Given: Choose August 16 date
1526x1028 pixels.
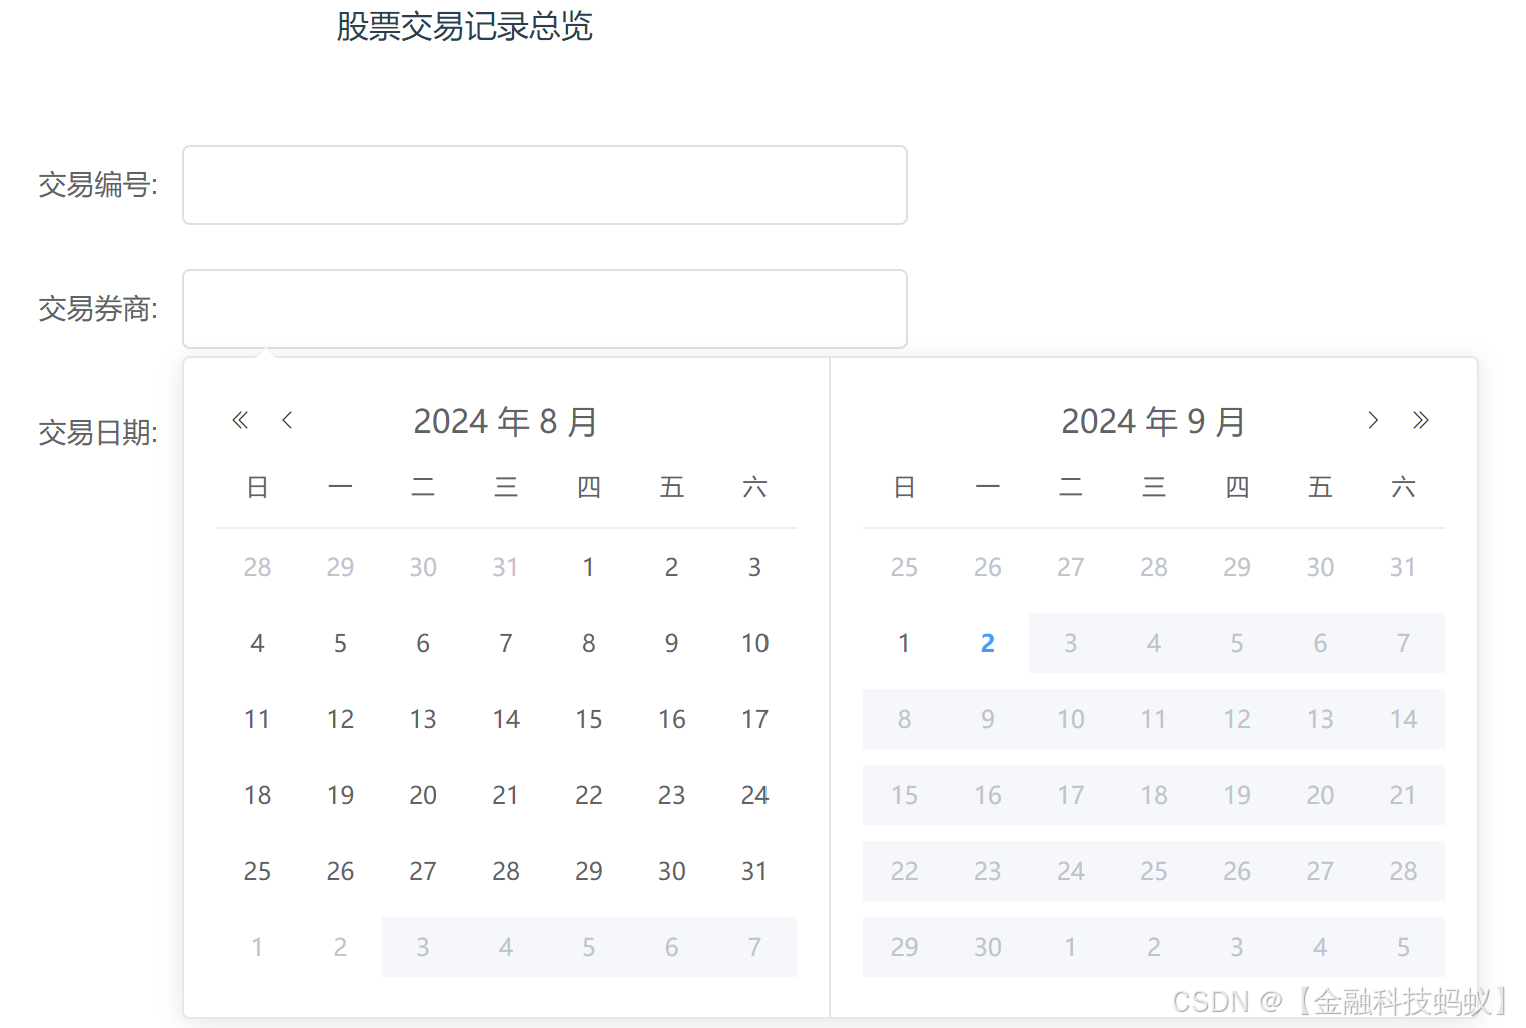Looking at the screenshot, I should tap(672, 719).
